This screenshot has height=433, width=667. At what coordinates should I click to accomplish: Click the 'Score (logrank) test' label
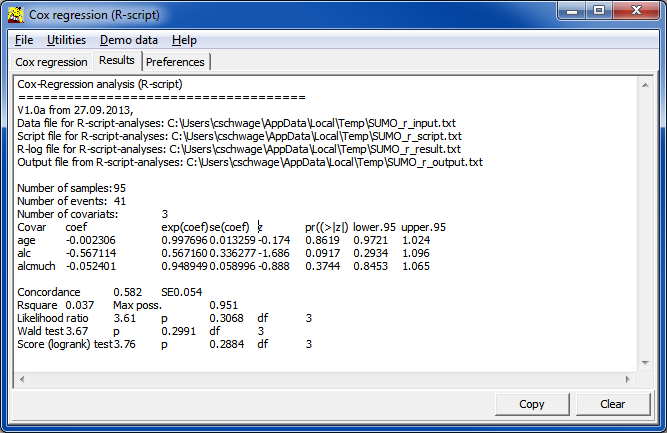point(65,344)
